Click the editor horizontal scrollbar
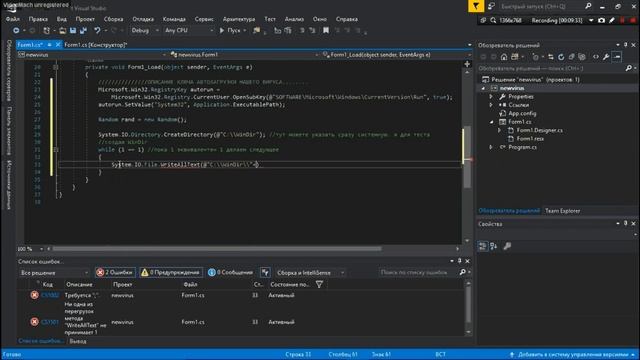 click(x=217, y=249)
